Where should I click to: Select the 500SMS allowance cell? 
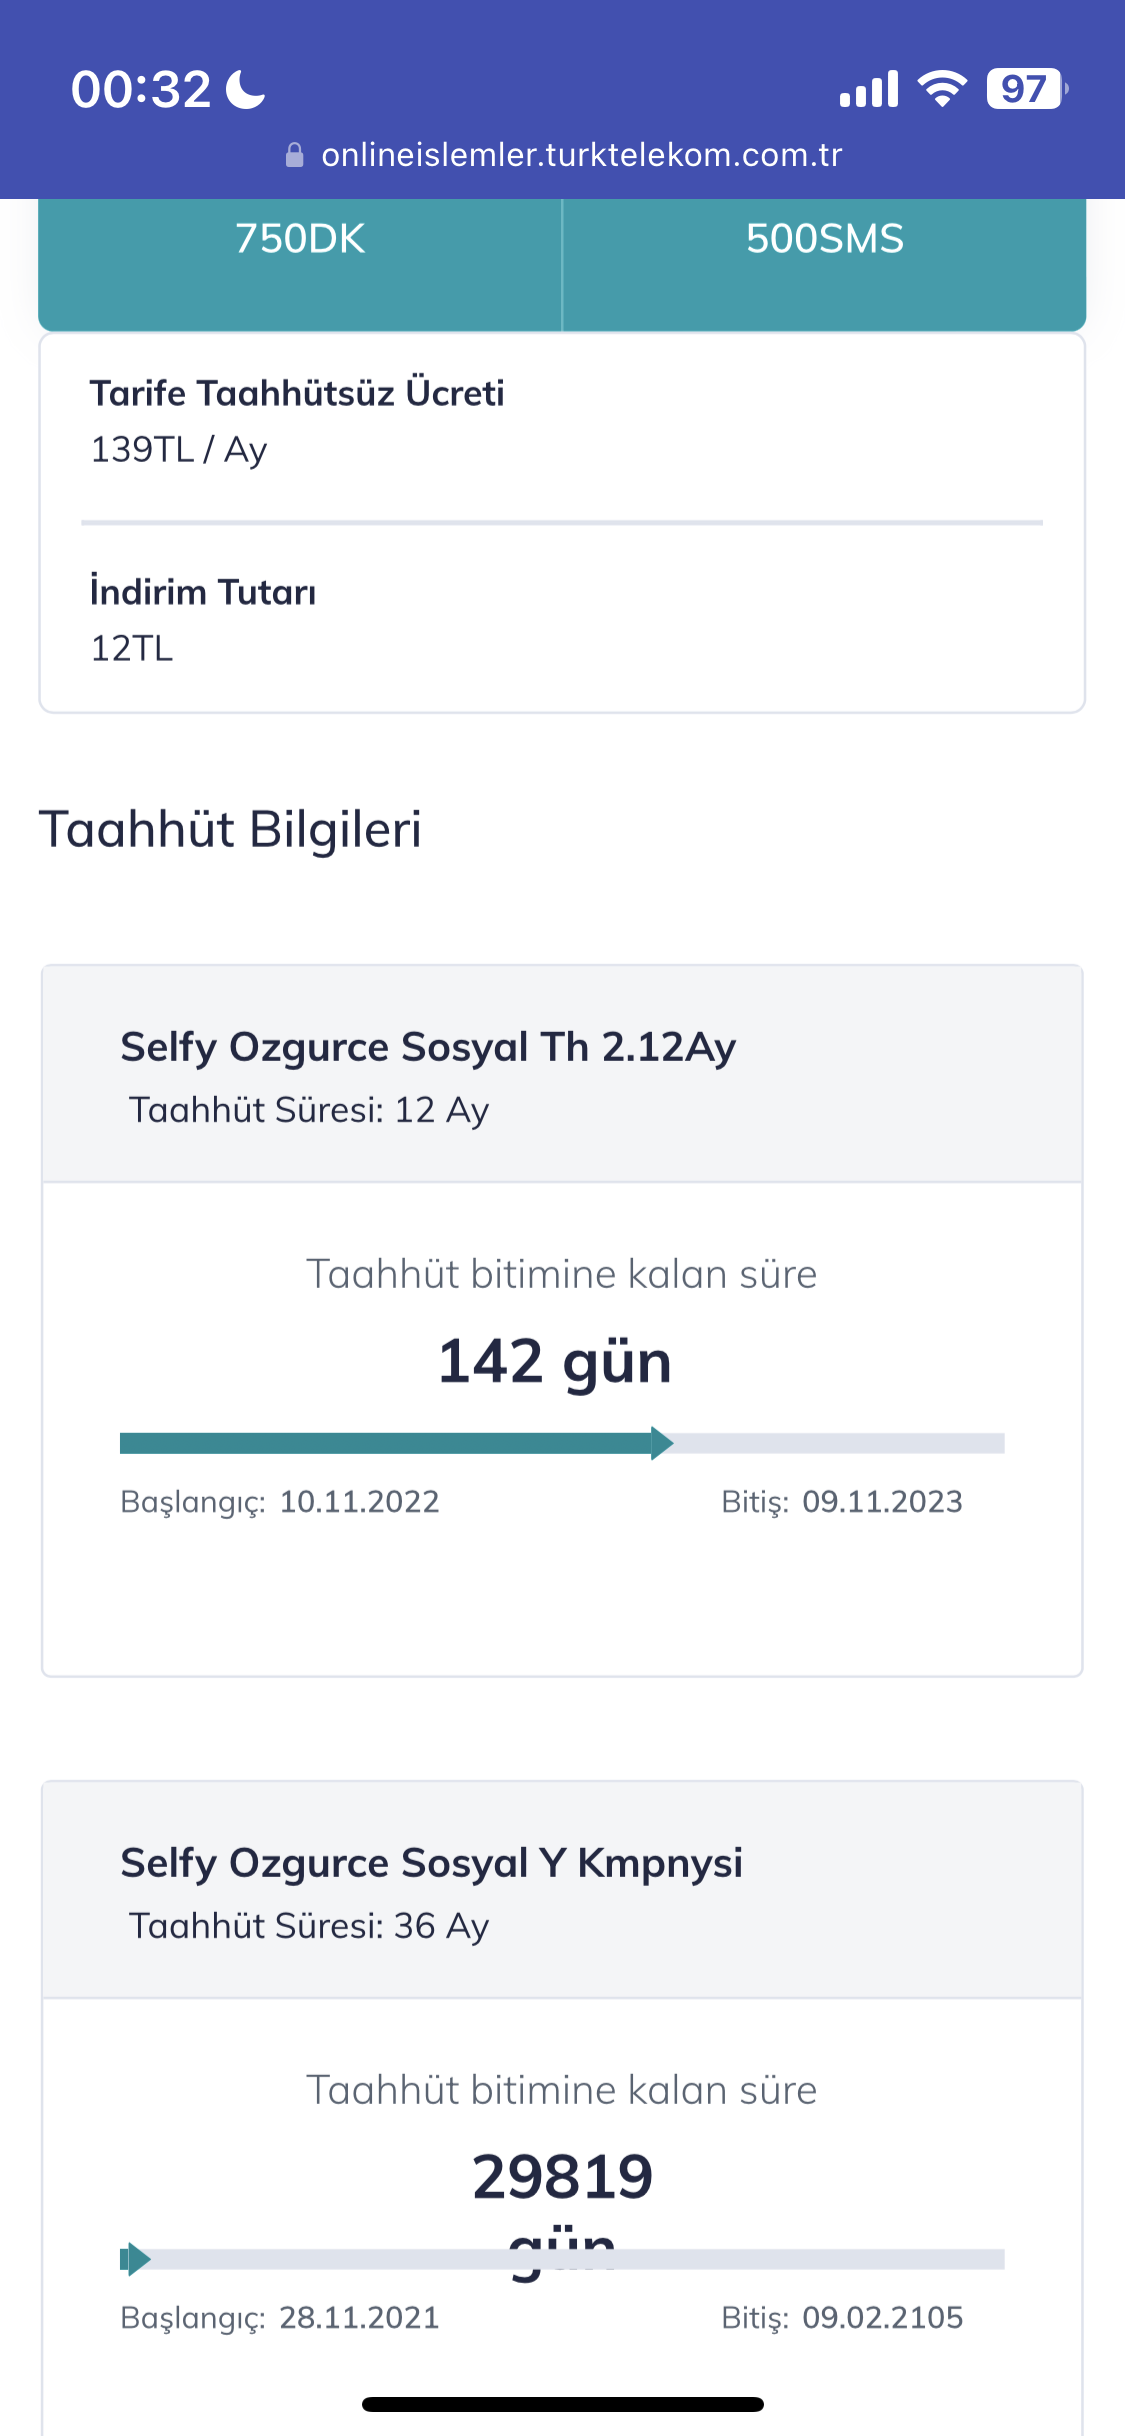(825, 263)
